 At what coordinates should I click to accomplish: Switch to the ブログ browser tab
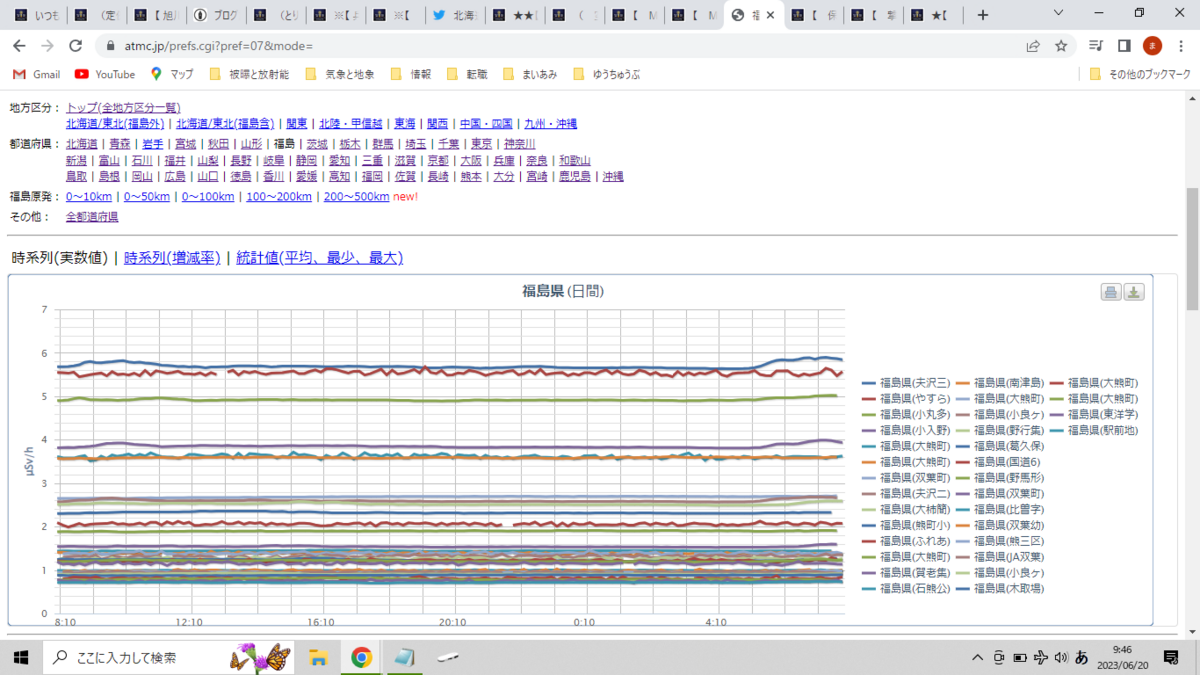pyautogui.click(x=216, y=15)
